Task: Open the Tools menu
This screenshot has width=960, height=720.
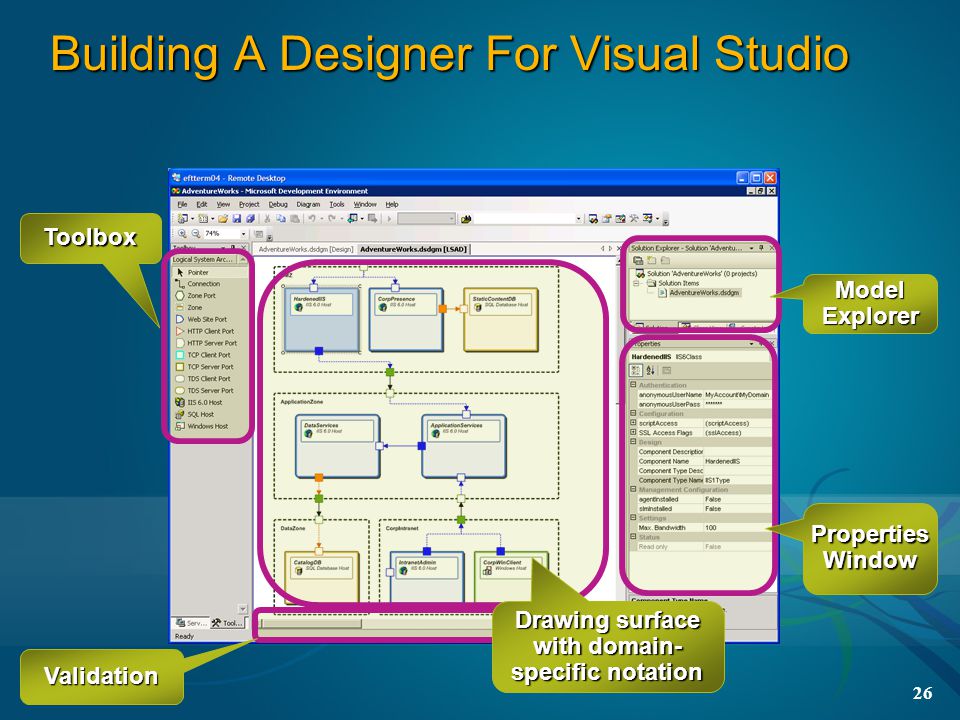Action: (x=337, y=204)
